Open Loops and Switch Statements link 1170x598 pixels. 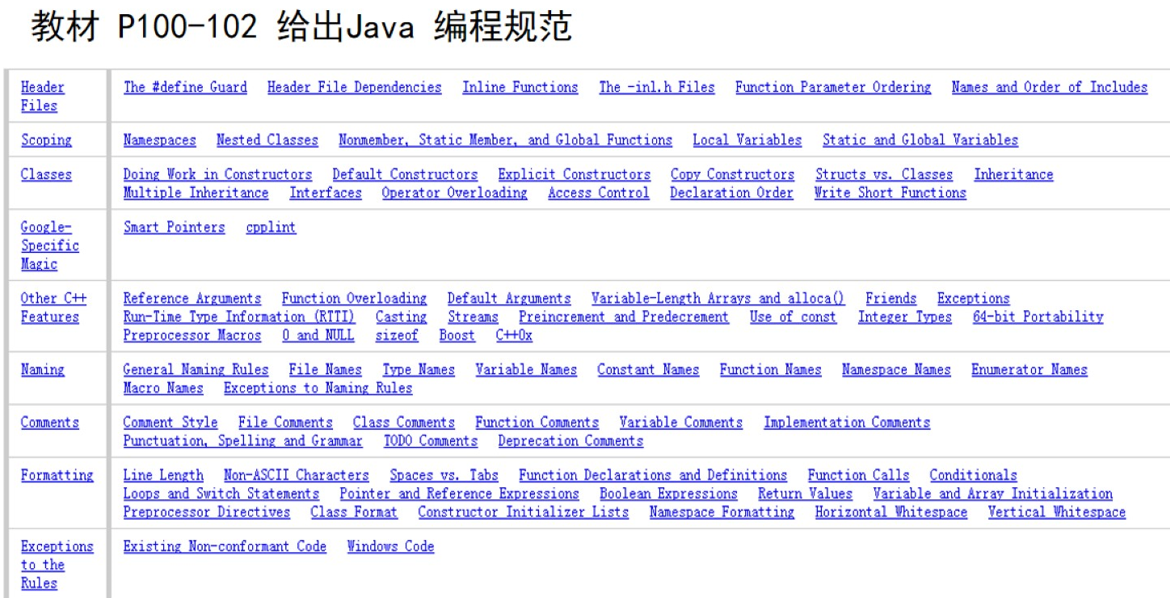point(222,494)
